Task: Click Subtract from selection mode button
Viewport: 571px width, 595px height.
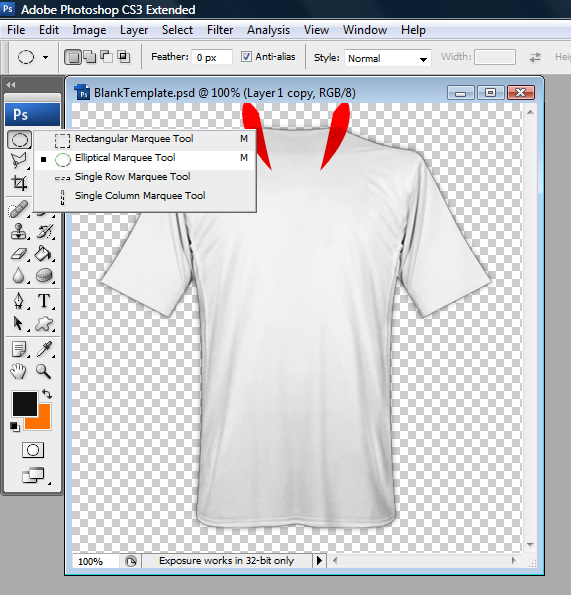Action: pyautogui.click(x=107, y=57)
